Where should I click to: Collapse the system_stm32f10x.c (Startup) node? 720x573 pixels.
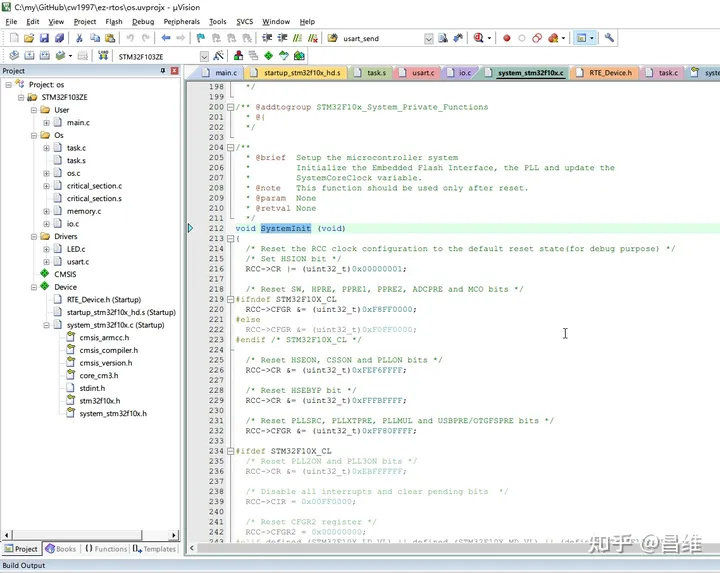pos(46,325)
